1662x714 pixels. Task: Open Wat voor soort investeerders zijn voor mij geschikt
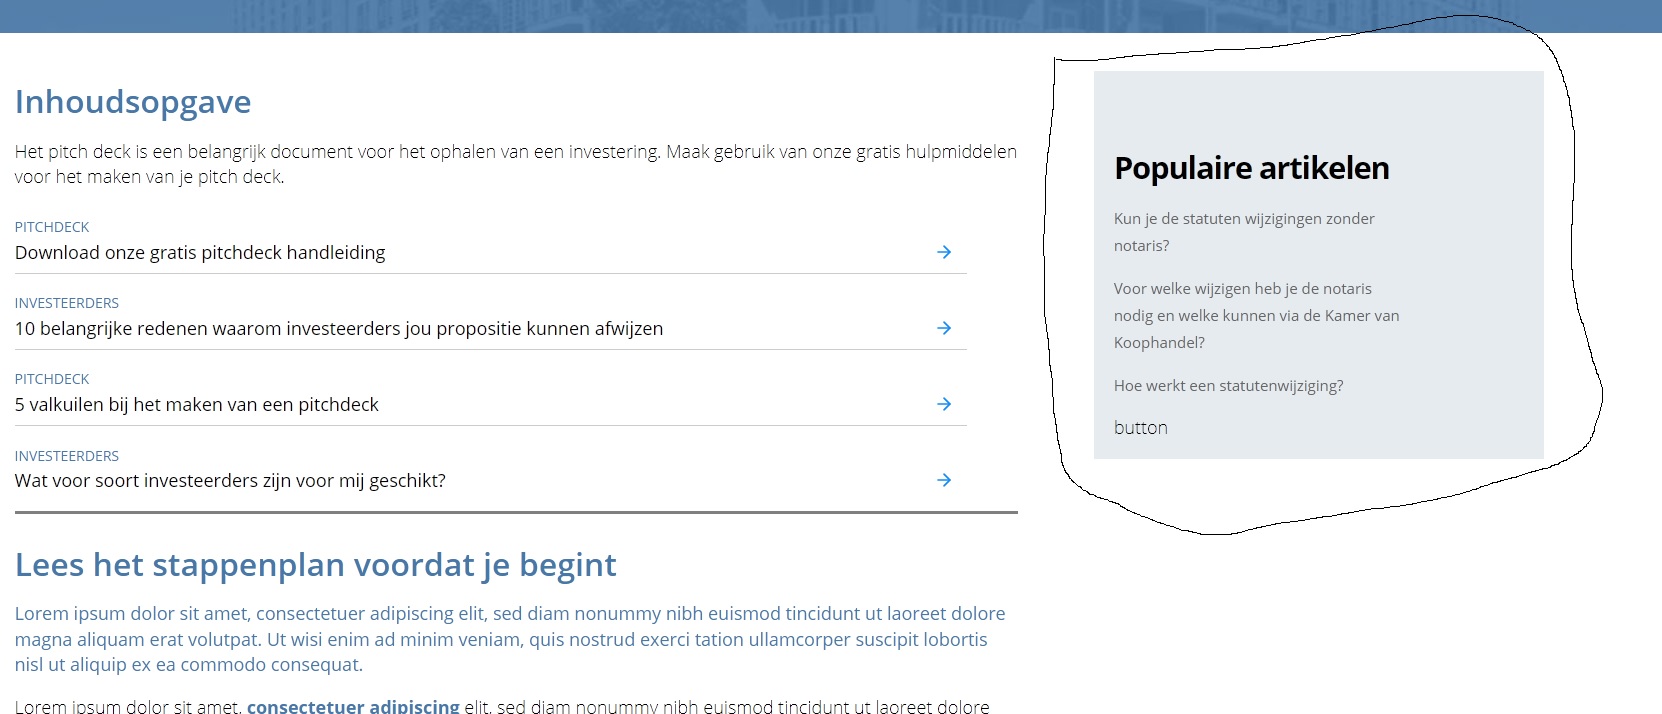pyautogui.click(x=230, y=481)
